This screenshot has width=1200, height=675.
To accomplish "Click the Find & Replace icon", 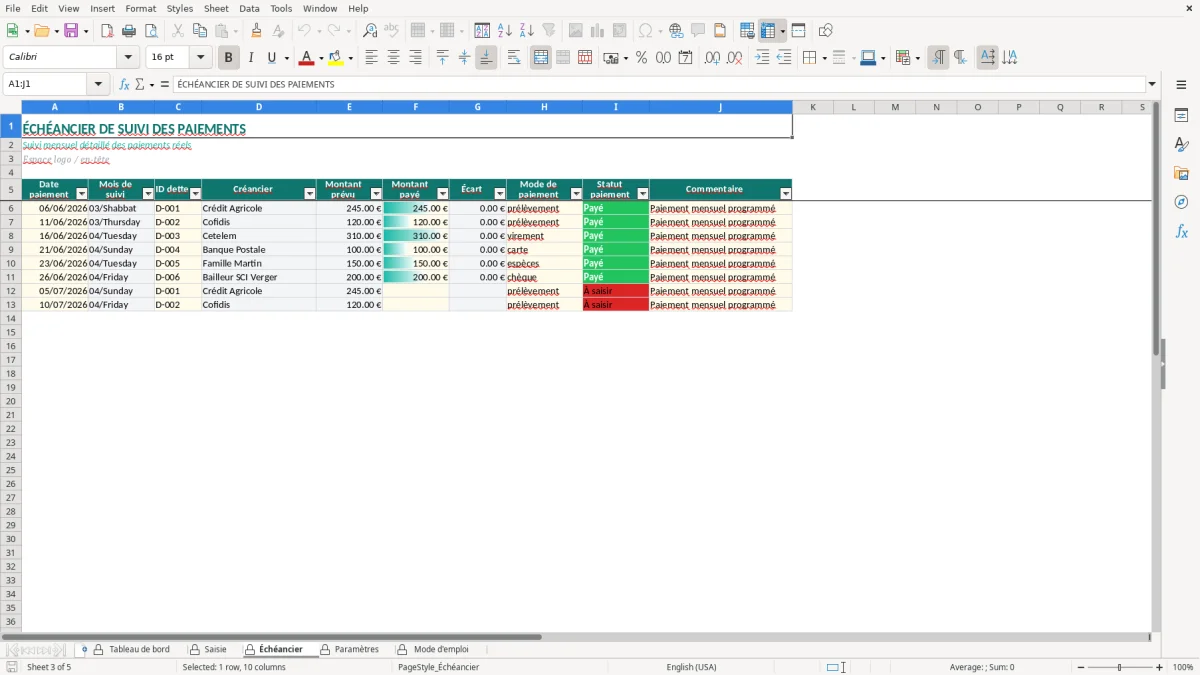I will point(370,31).
